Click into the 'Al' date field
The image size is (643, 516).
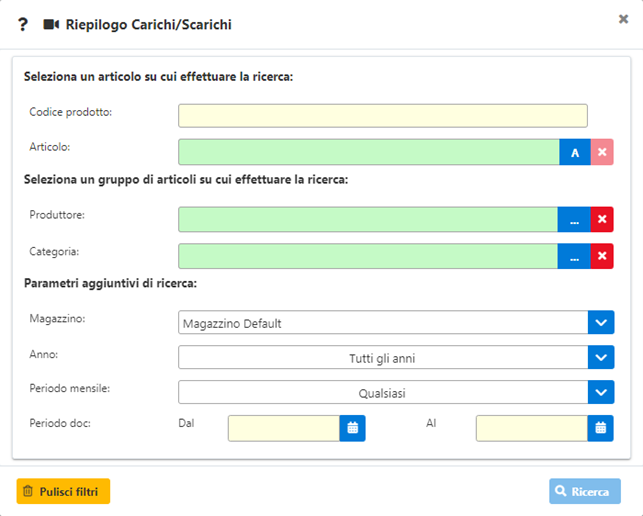[531, 428]
